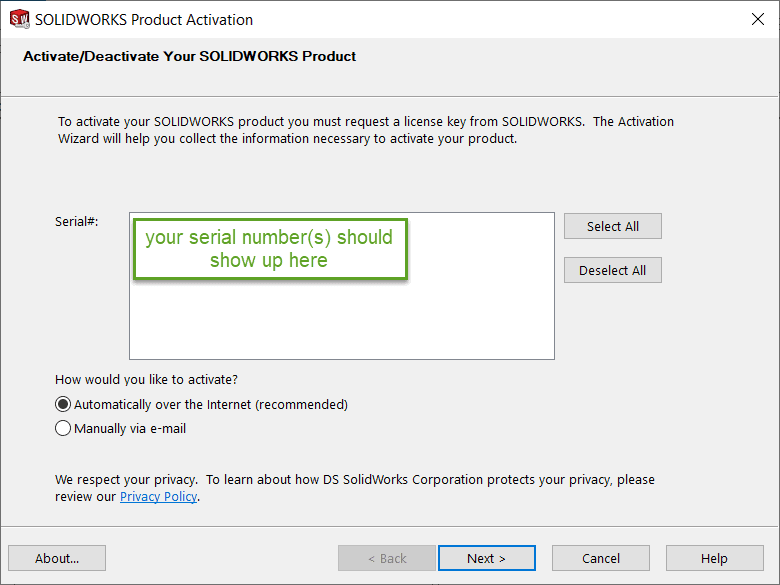The height and width of the screenshot is (585, 780).
Task: Click the Activate/Deactivate Your SOLIDWORKS Product heading
Action: coord(189,56)
